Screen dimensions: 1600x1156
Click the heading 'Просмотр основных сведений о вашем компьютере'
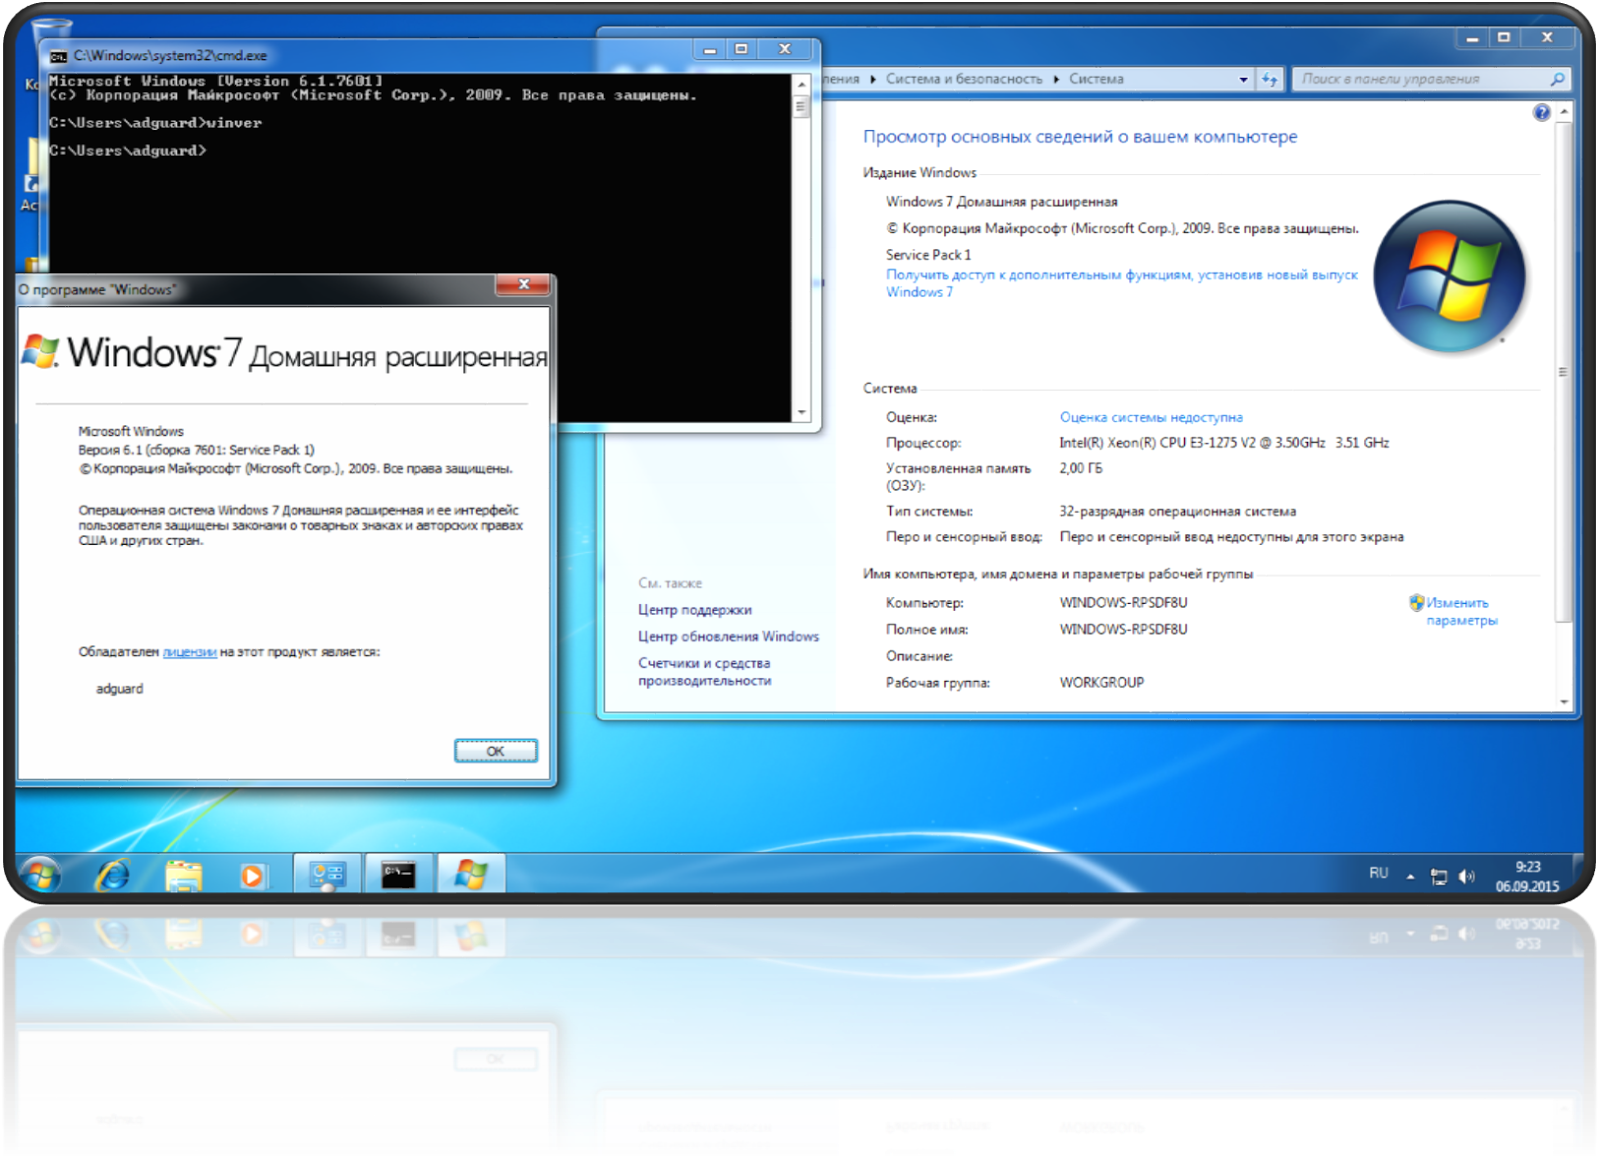[x=1080, y=137]
